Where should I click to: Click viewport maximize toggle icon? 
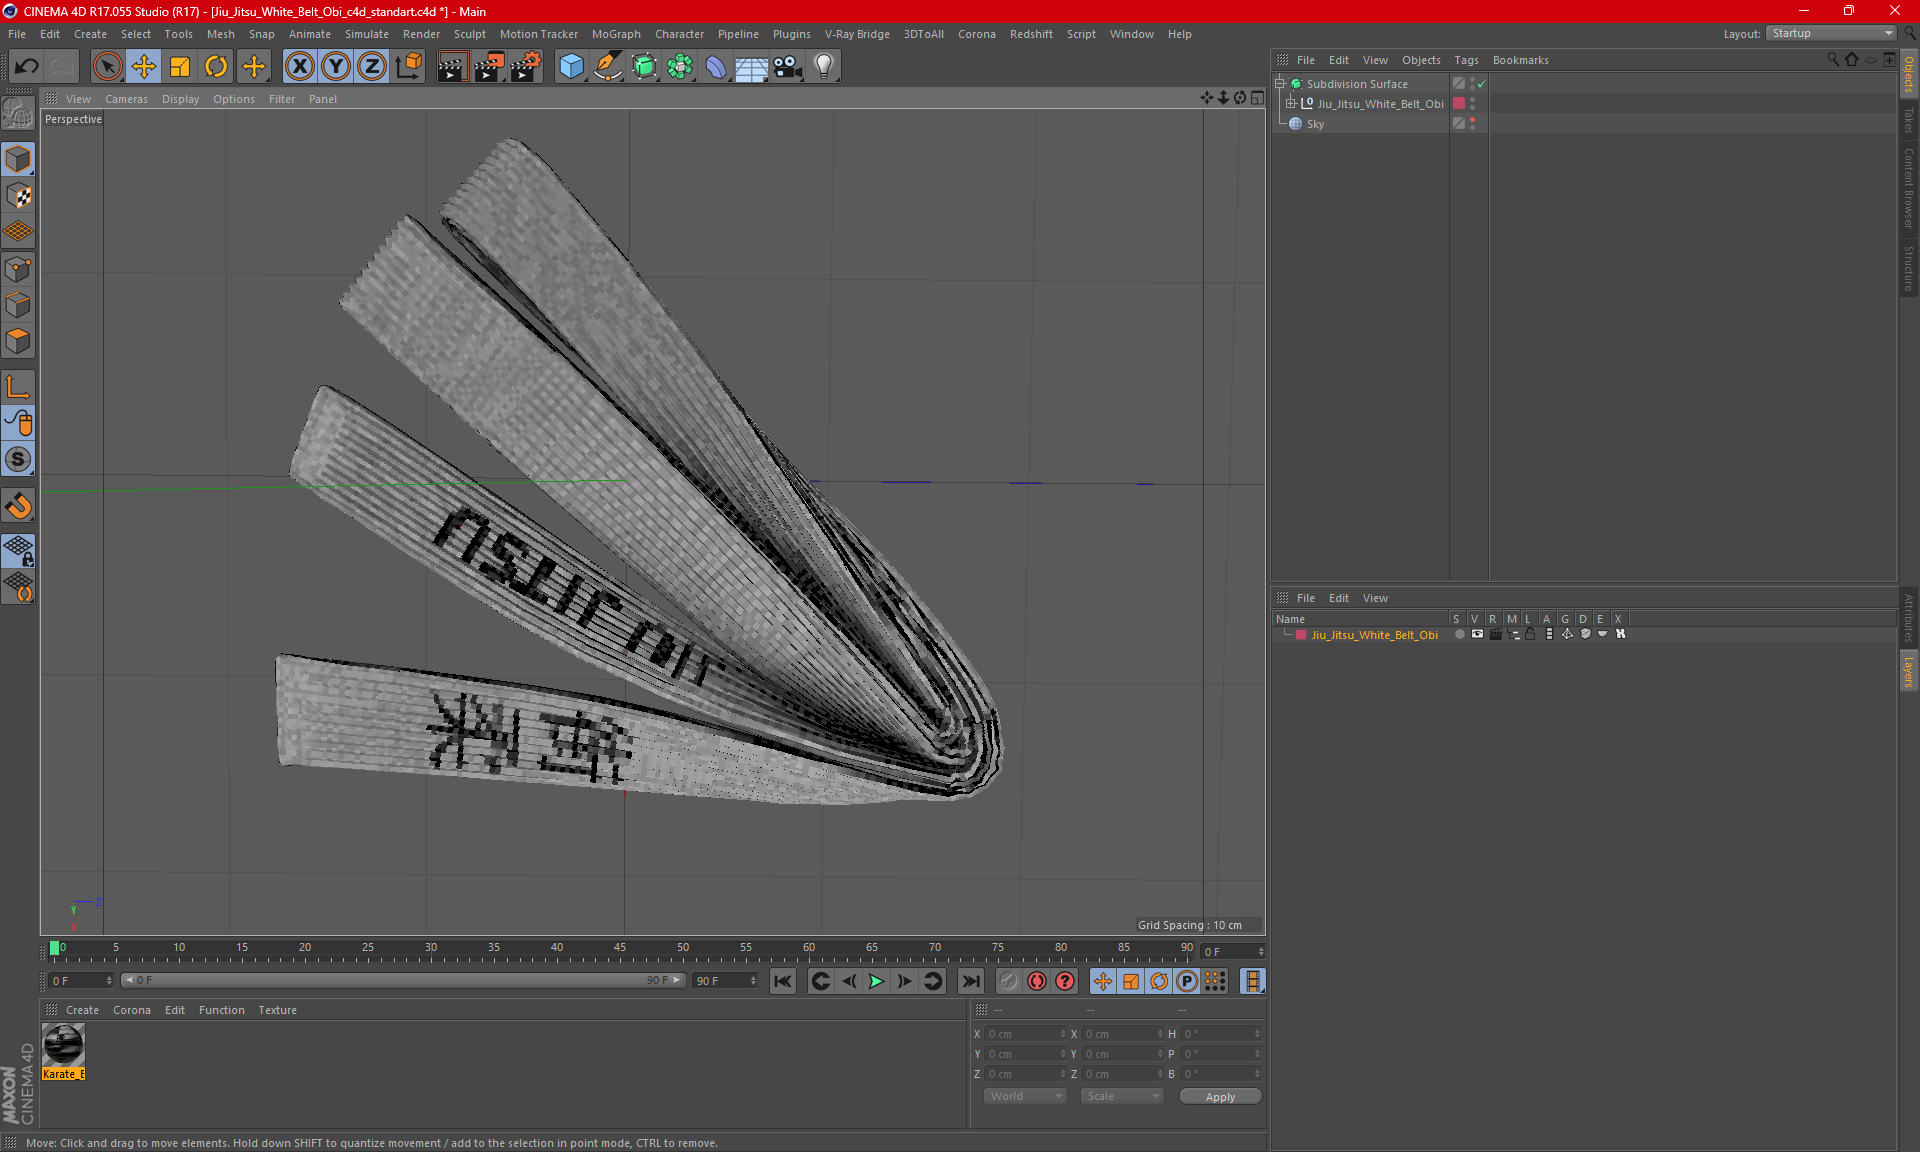1257,98
